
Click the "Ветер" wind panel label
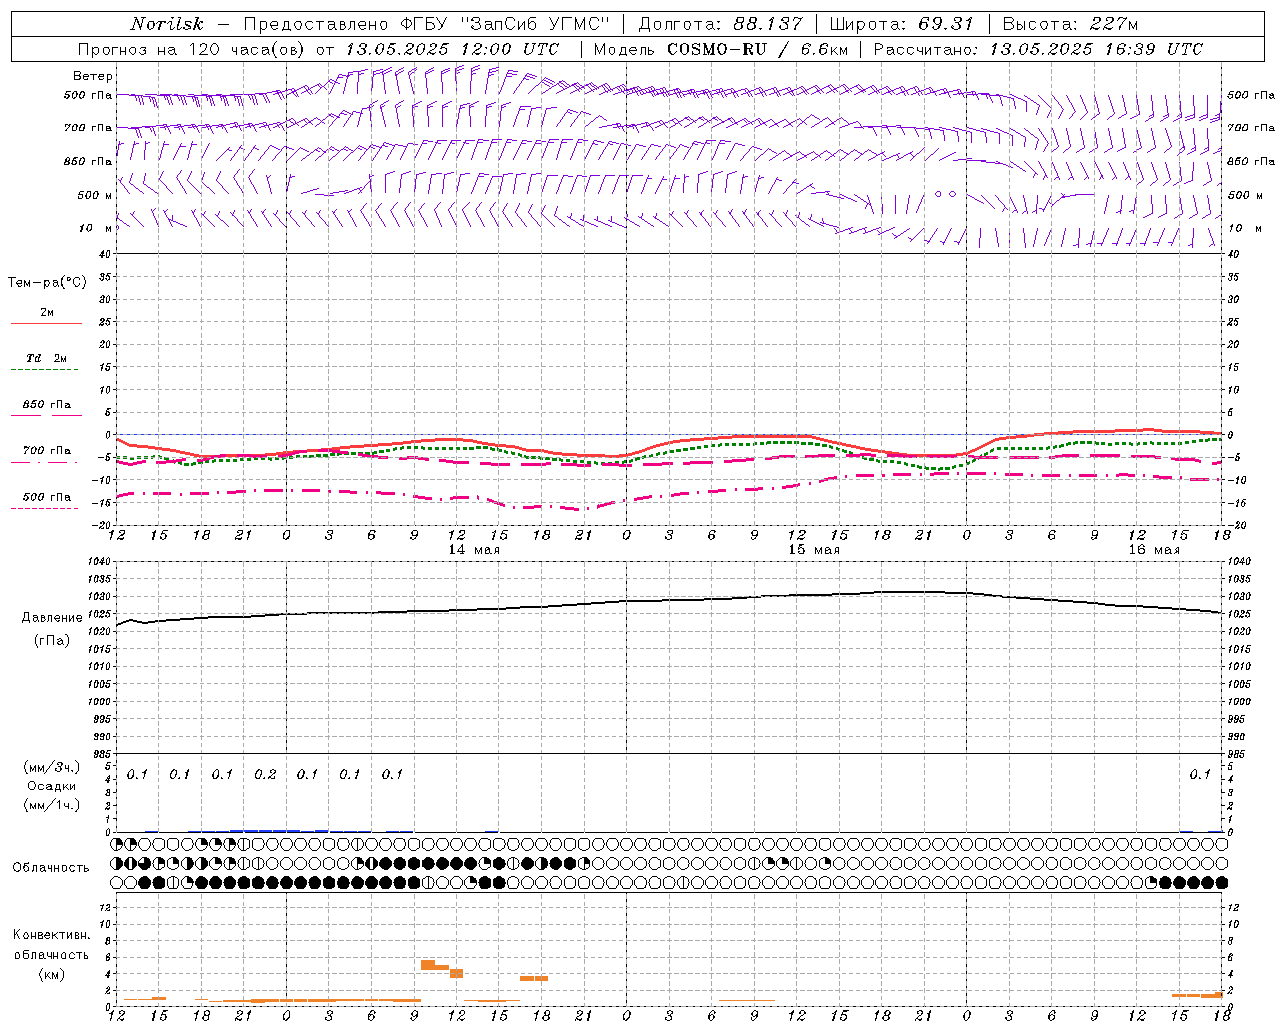point(93,76)
